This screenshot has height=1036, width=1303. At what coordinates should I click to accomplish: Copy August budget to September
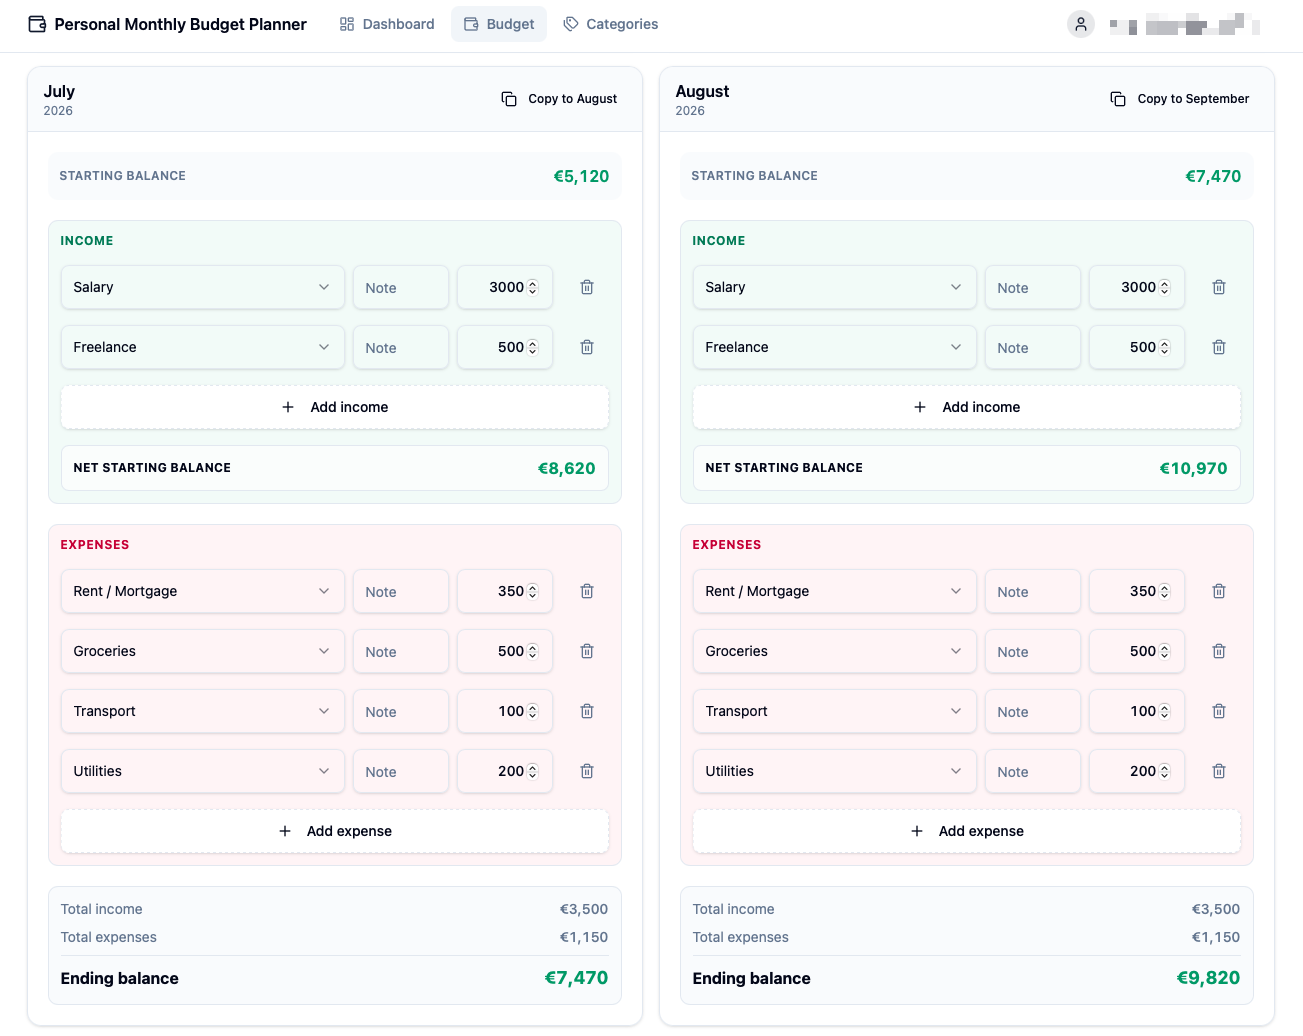coord(1180,99)
